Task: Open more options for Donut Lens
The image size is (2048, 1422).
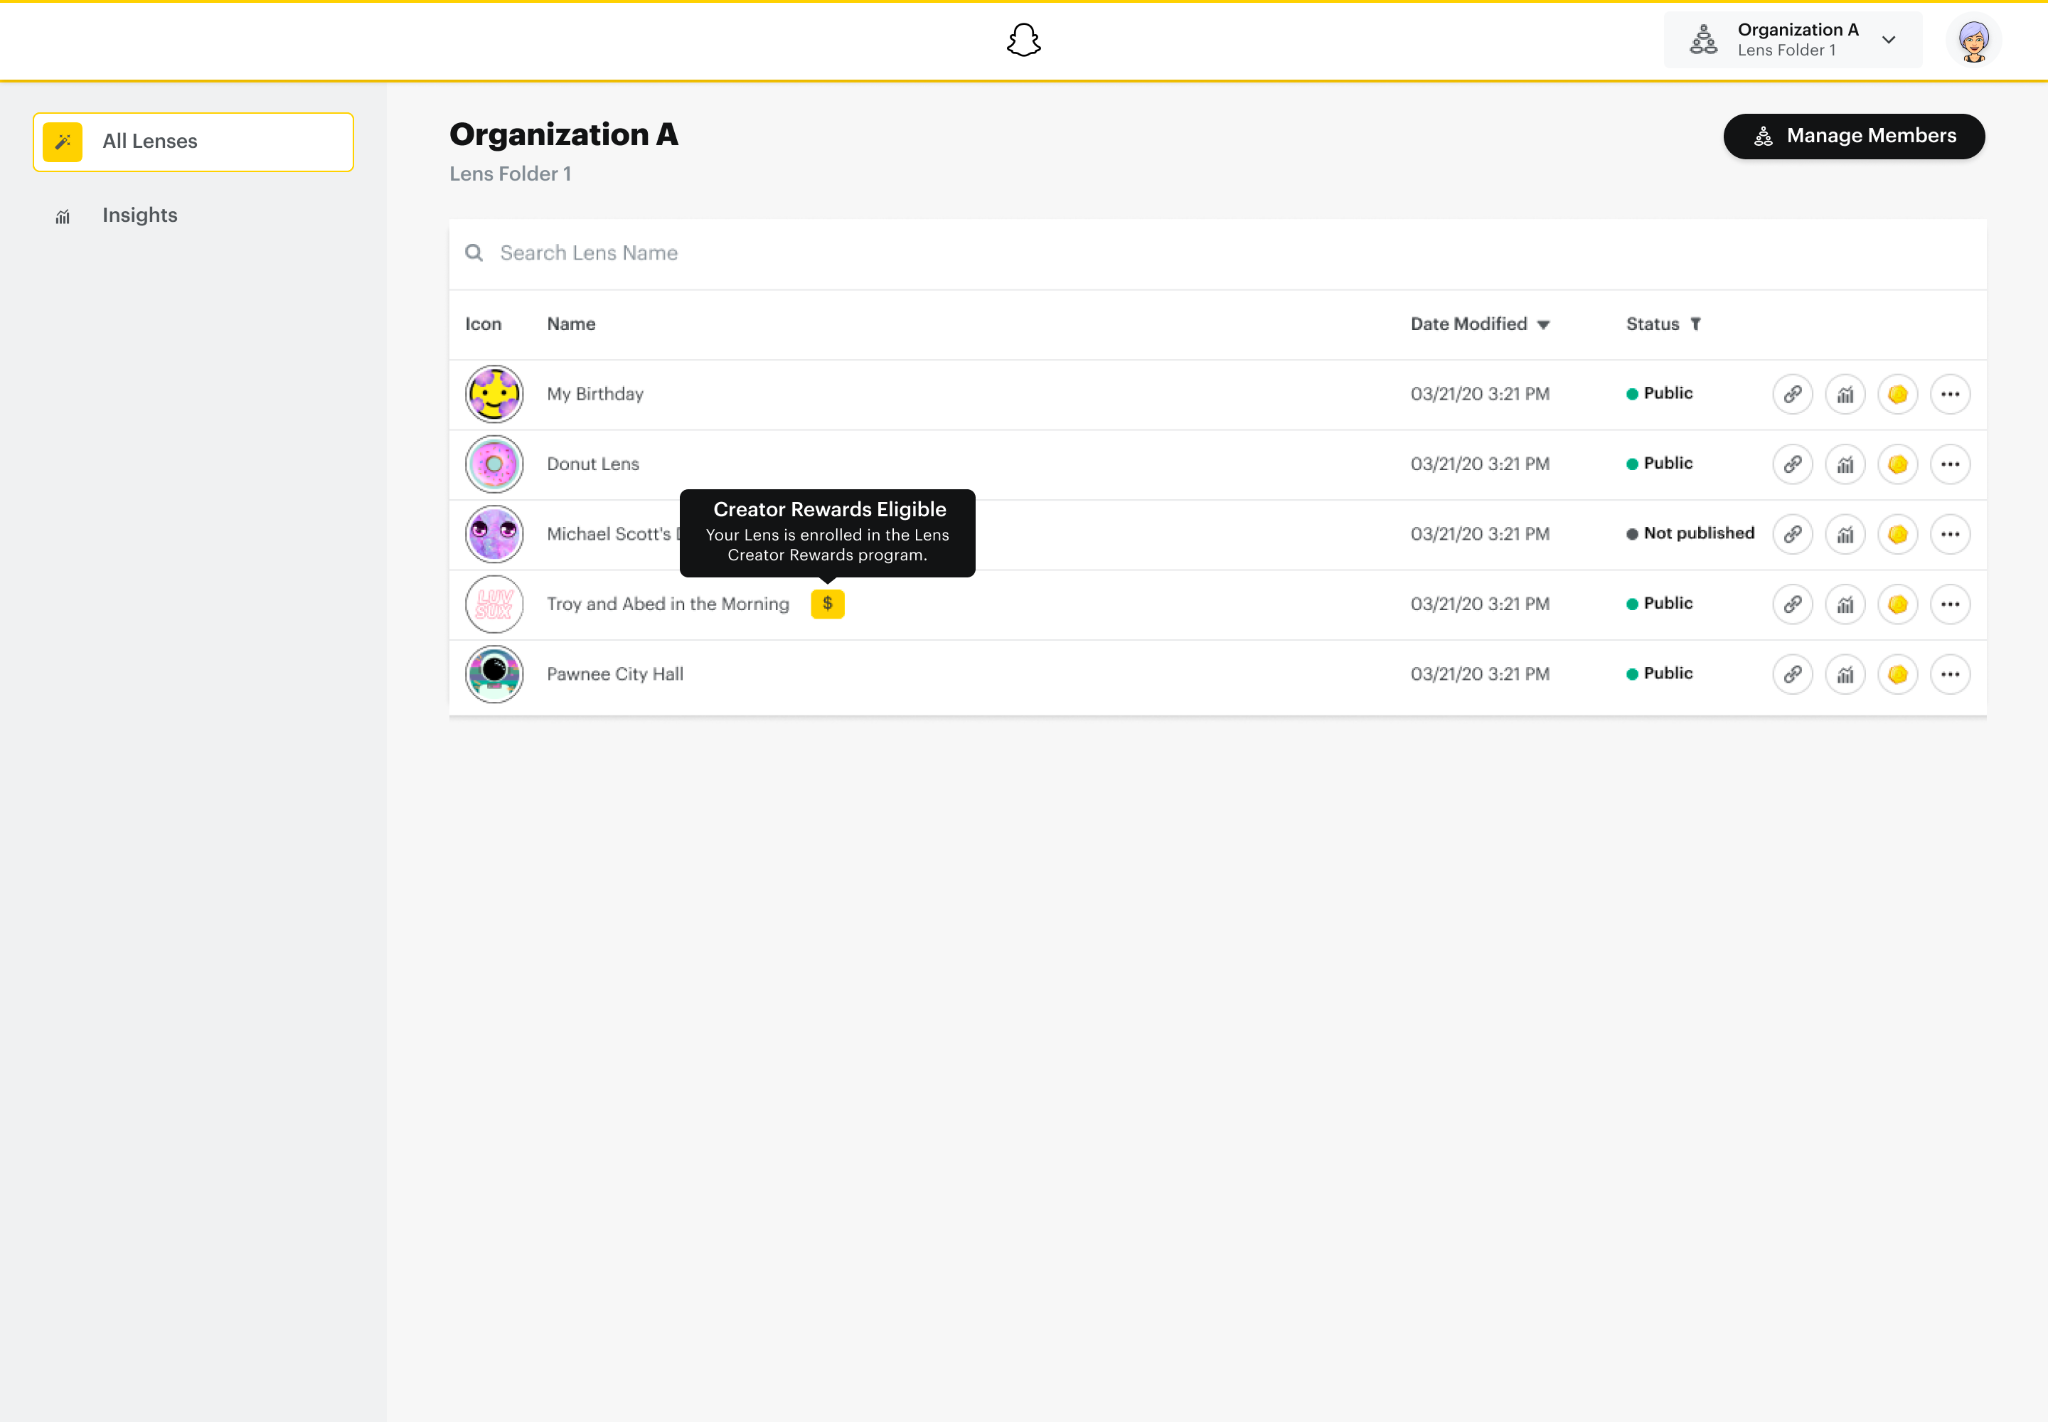Action: 1950,464
